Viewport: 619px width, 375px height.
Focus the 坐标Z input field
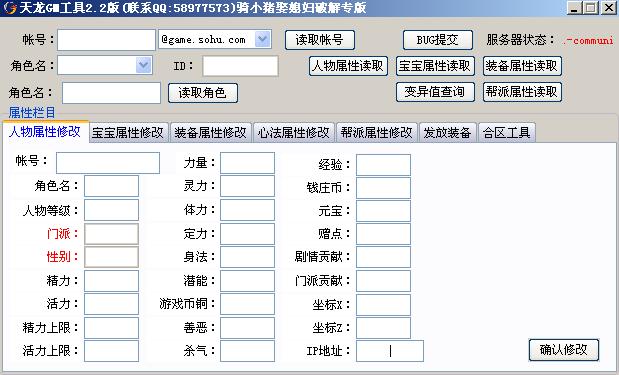click(x=383, y=328)
